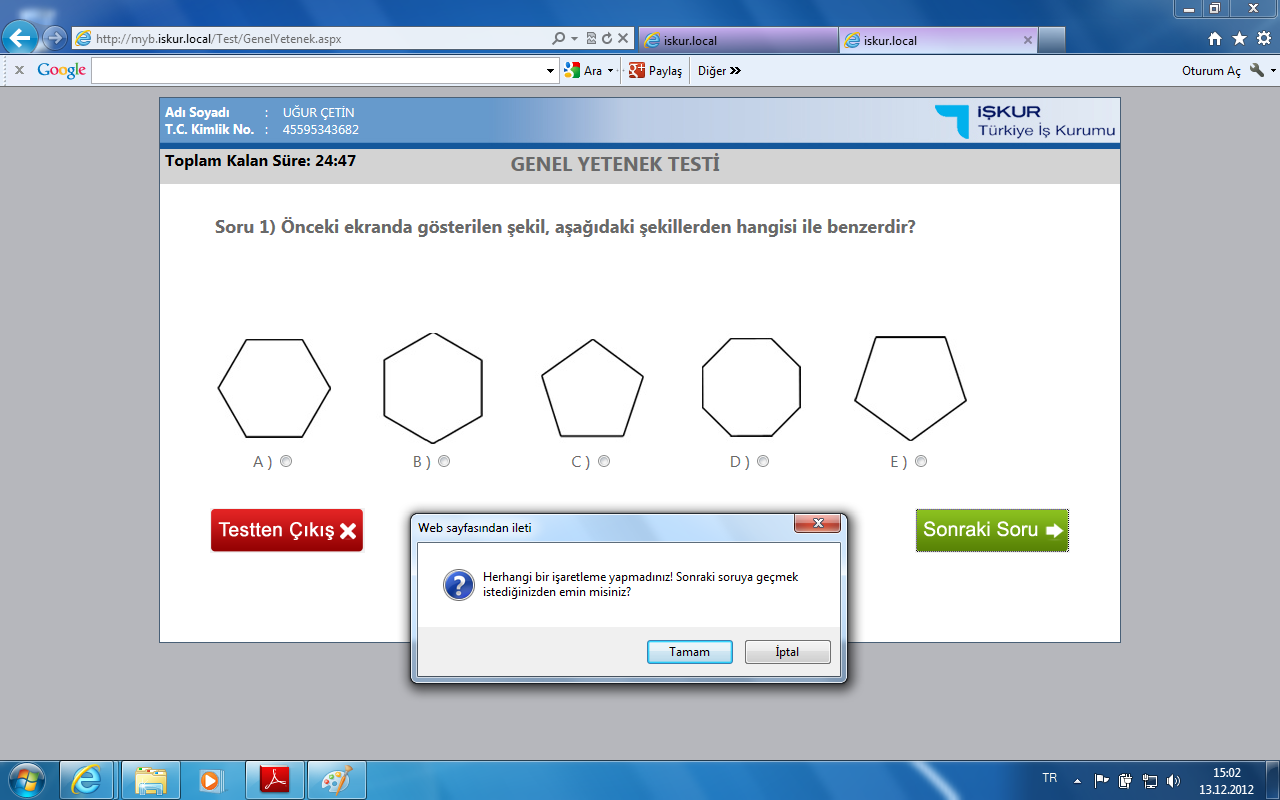The image size is (1280, 800).
Task: Open browser Tools gear icon
Action: coord(1264,39)
